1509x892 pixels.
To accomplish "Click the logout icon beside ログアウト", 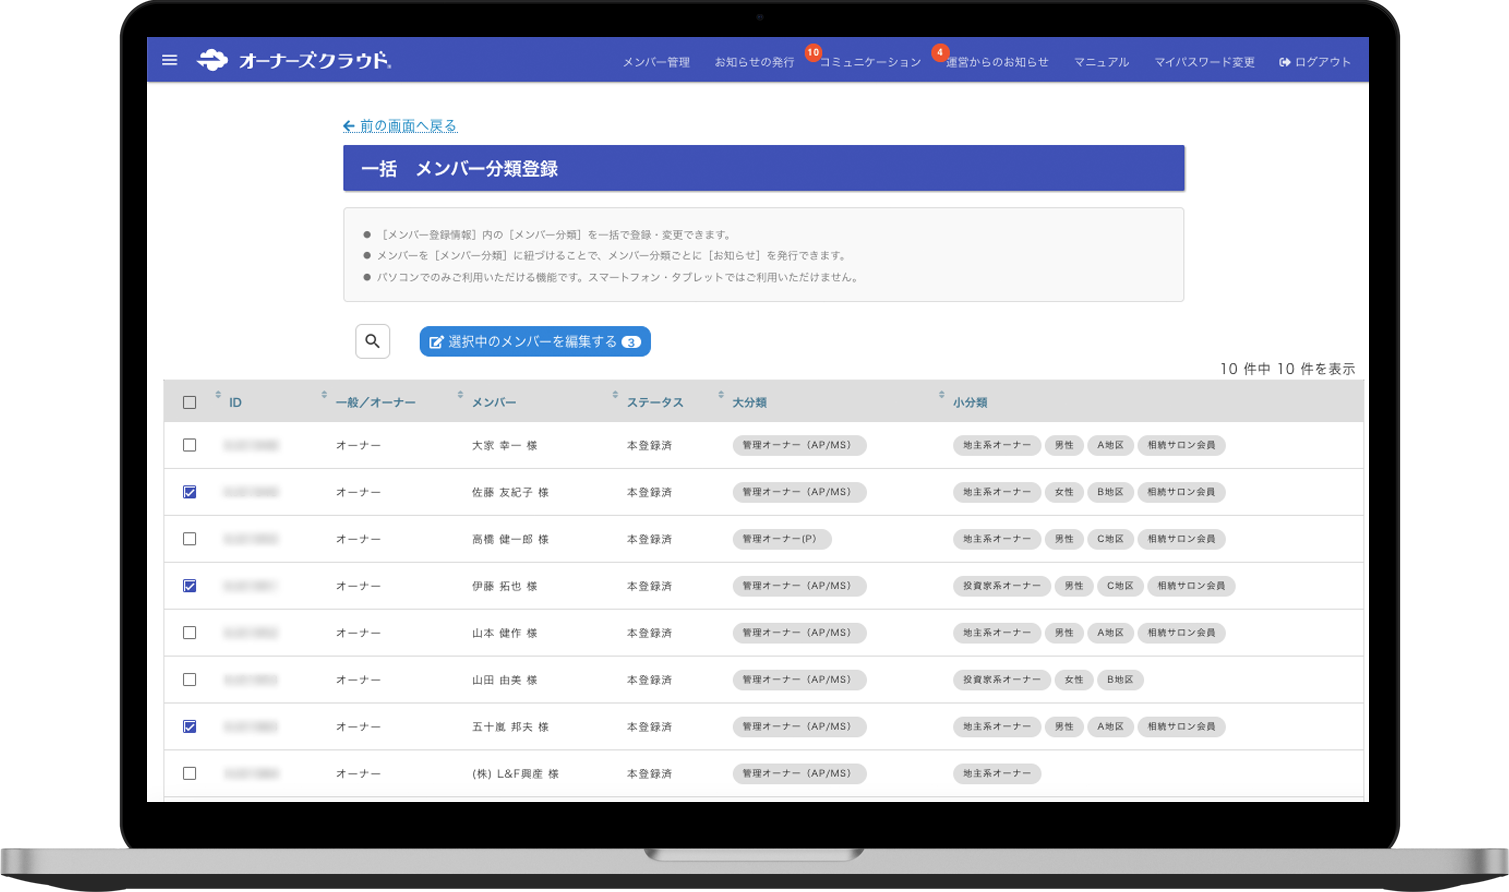I will coord(1283,60).
